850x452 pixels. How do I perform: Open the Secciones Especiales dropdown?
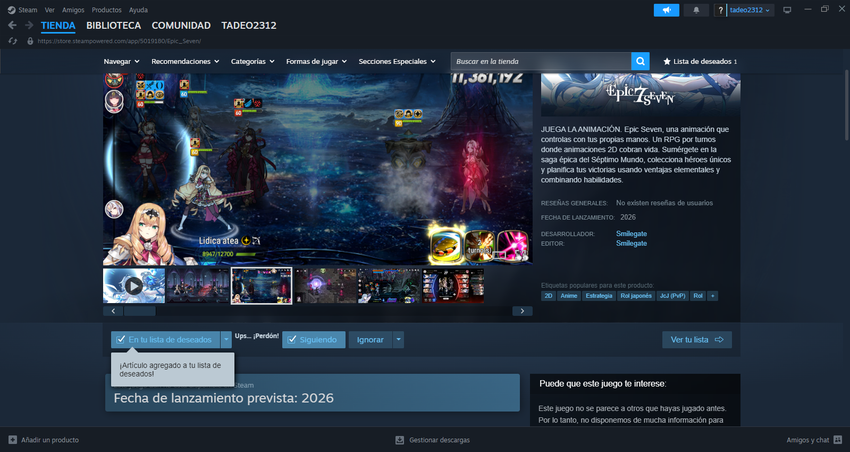click(397, 62)
